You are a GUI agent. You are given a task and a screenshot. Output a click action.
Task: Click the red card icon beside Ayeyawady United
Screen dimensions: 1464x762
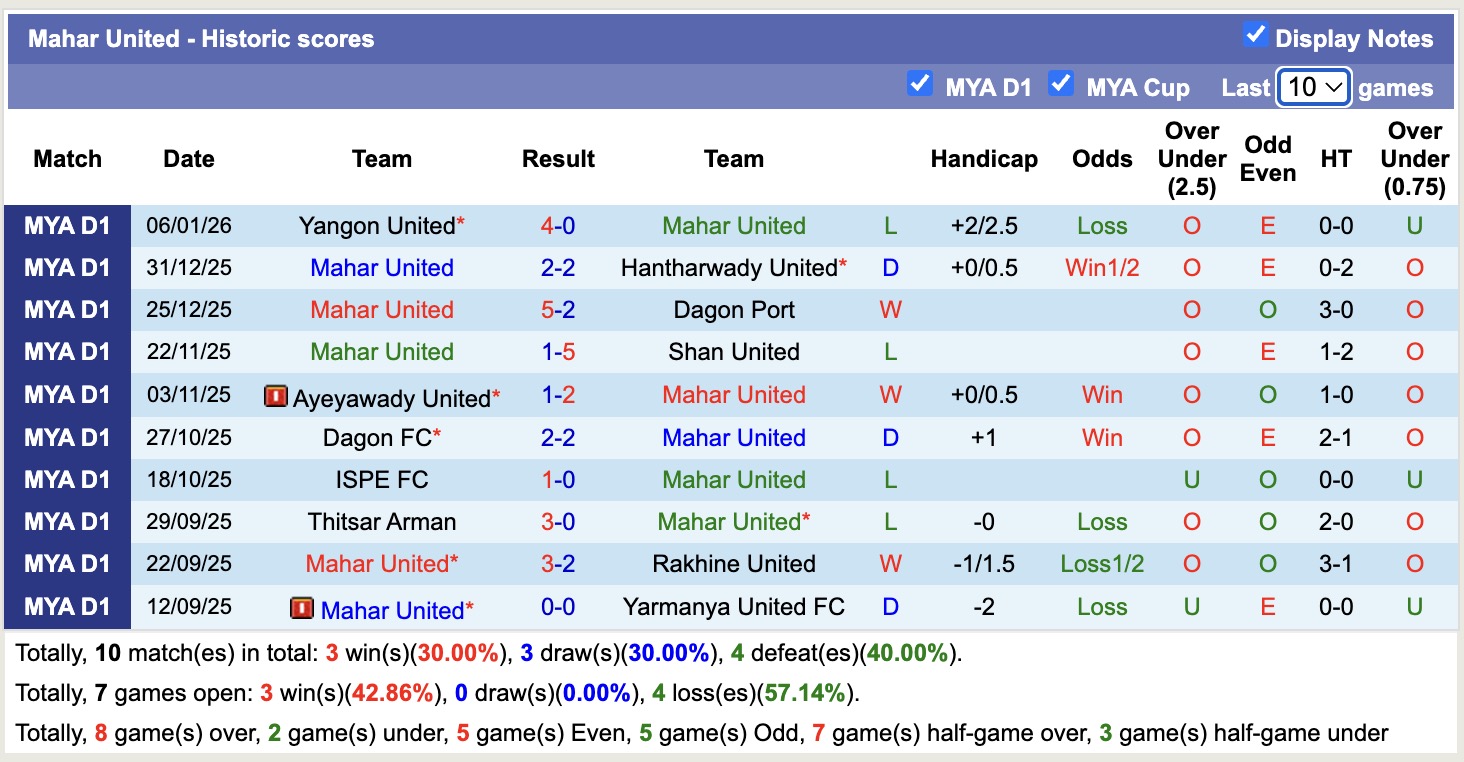point(277,396)
